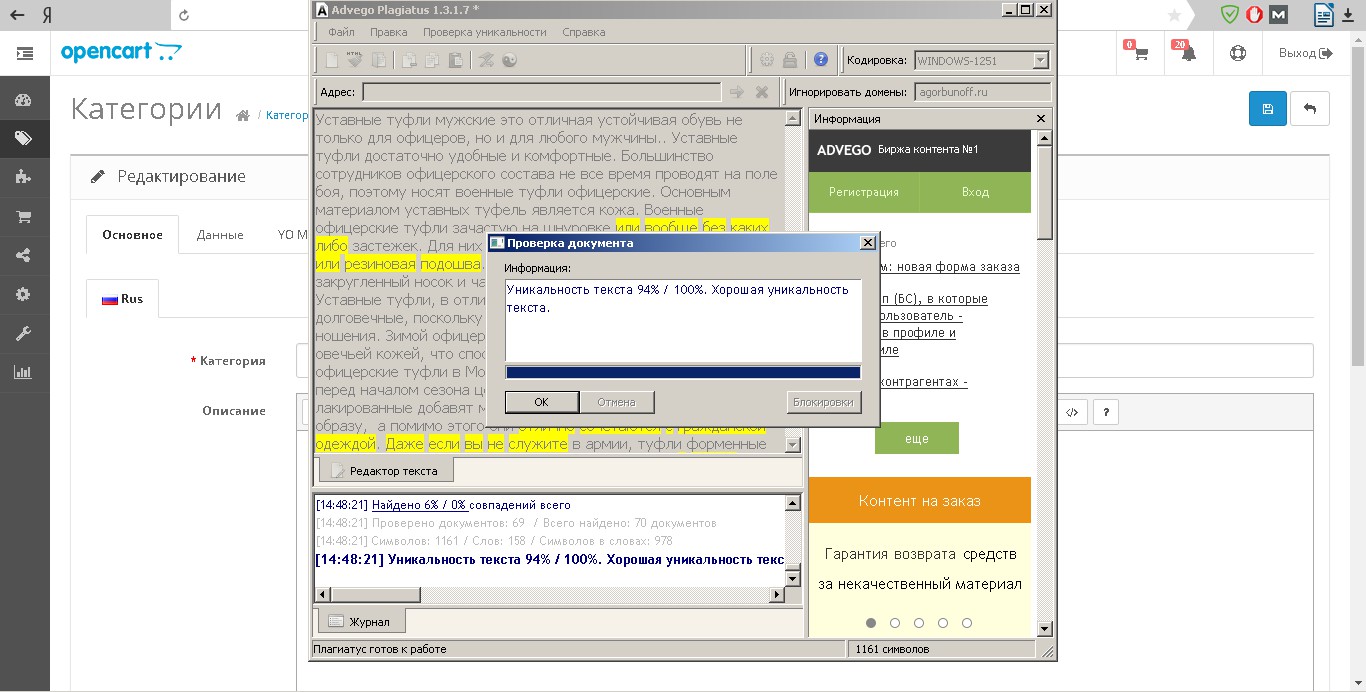Click the notifications bell with 20 badge
This screenshot has width=1366, height=692.
click(1187, 53)
